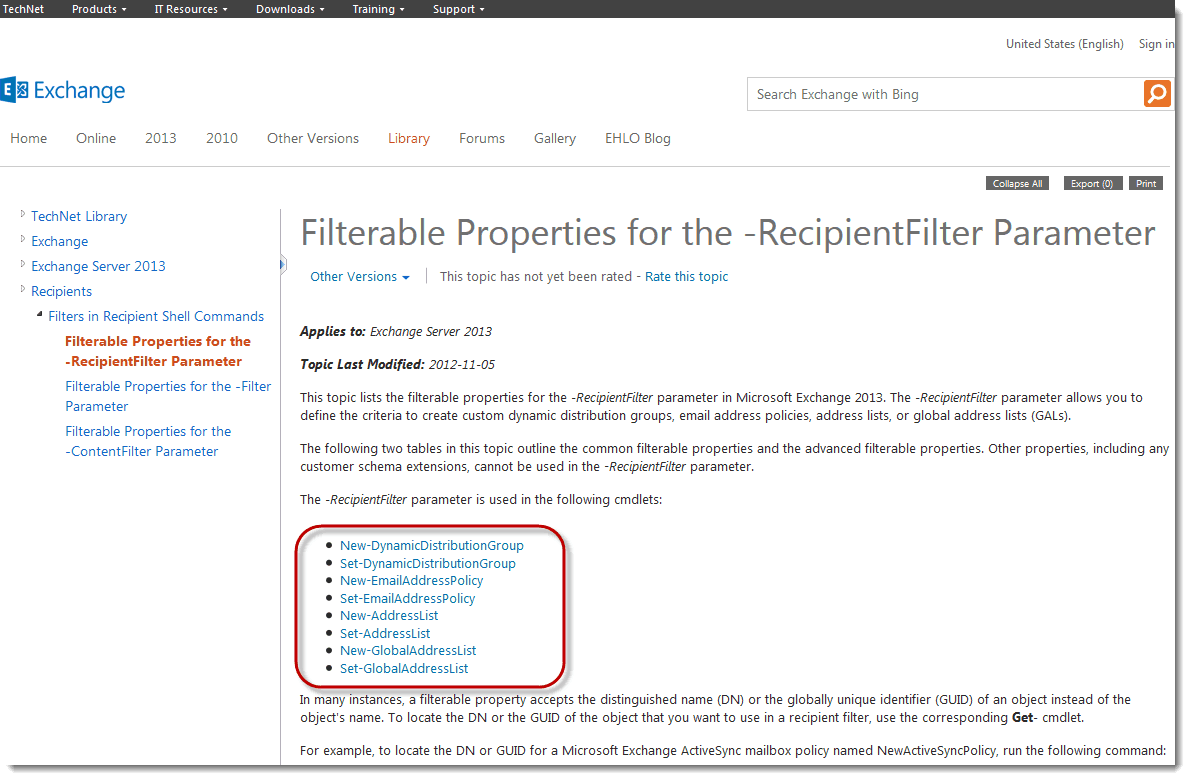
Task: Click the Rate this topic link
Action: [686, 277]
